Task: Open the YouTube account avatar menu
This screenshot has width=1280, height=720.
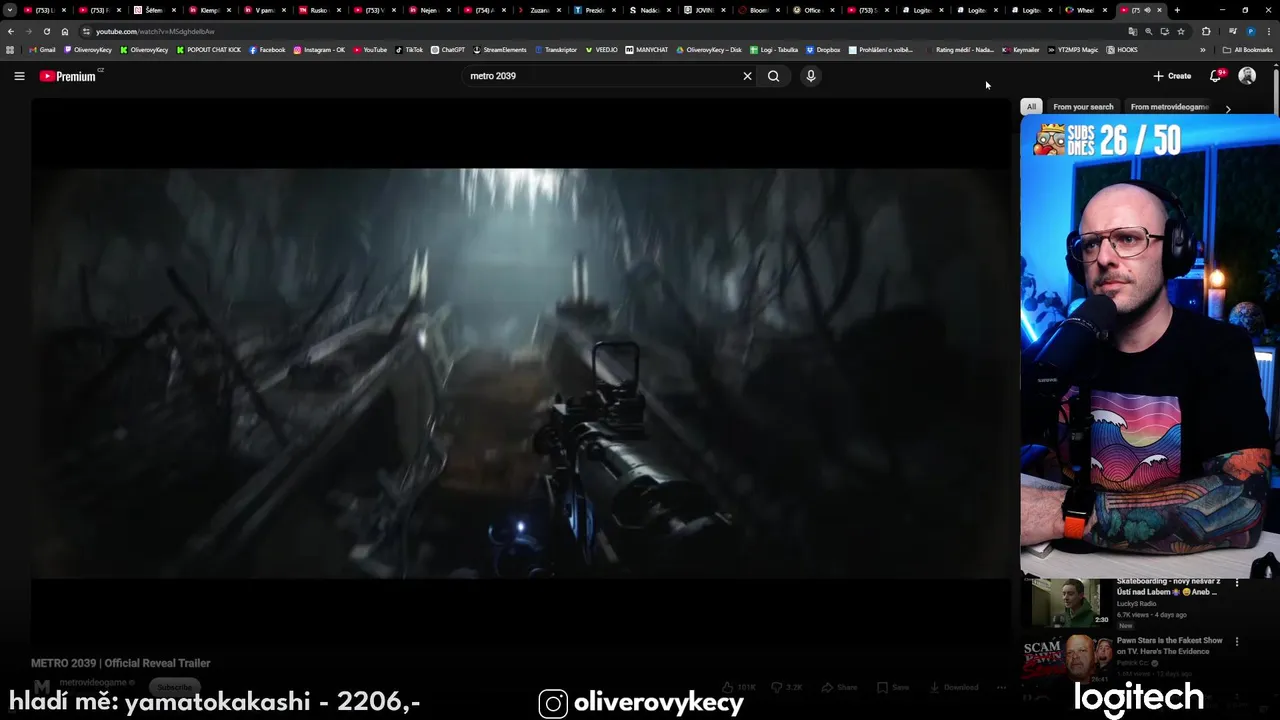Action: pos(1247,76)
